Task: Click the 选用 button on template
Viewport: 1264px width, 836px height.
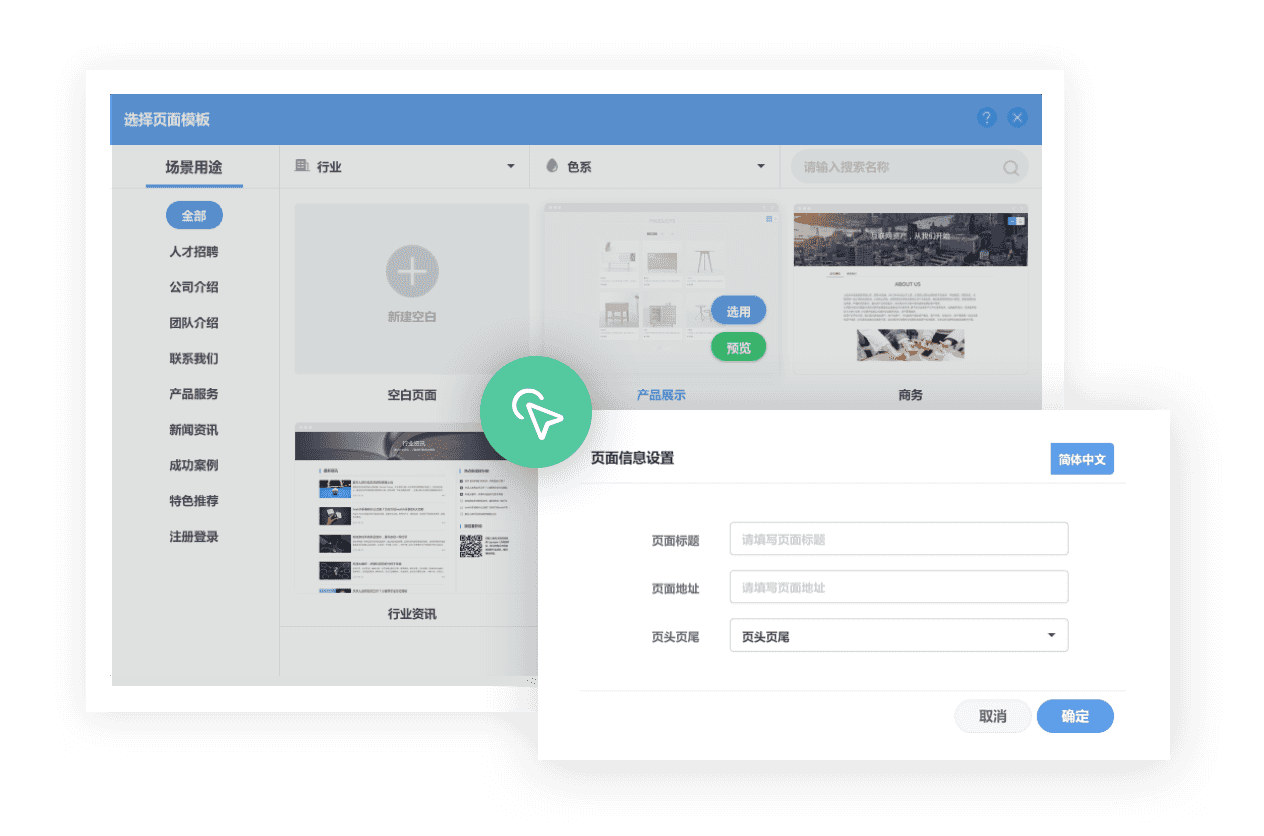Action: pos(738,311)
